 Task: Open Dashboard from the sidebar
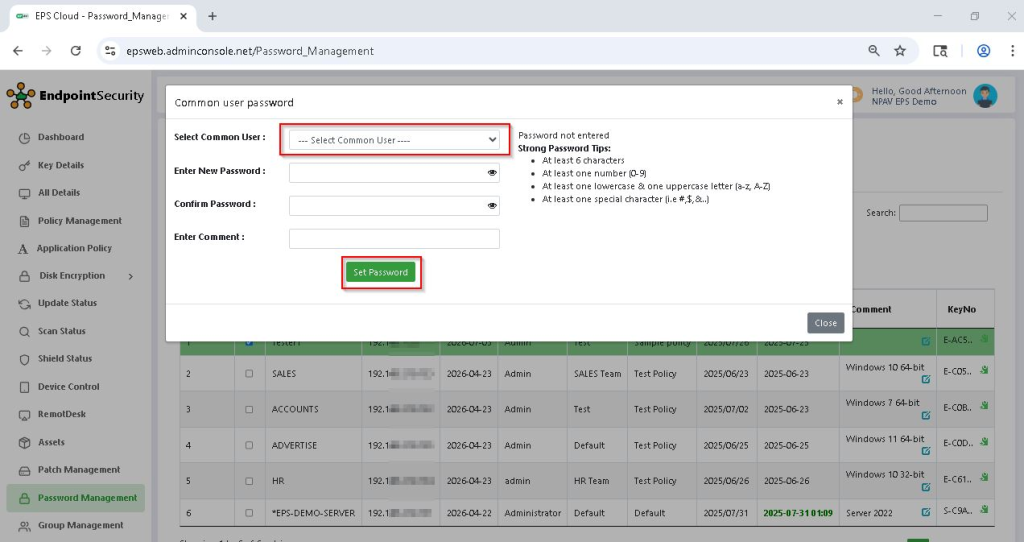click(x=61, y=137)
